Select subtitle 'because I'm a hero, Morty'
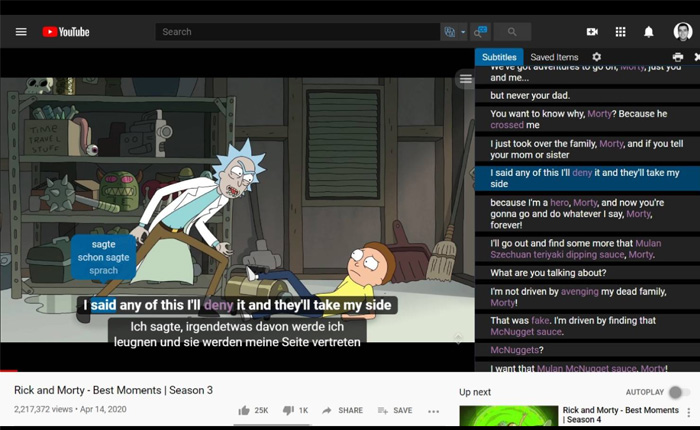 click(587, 214)
